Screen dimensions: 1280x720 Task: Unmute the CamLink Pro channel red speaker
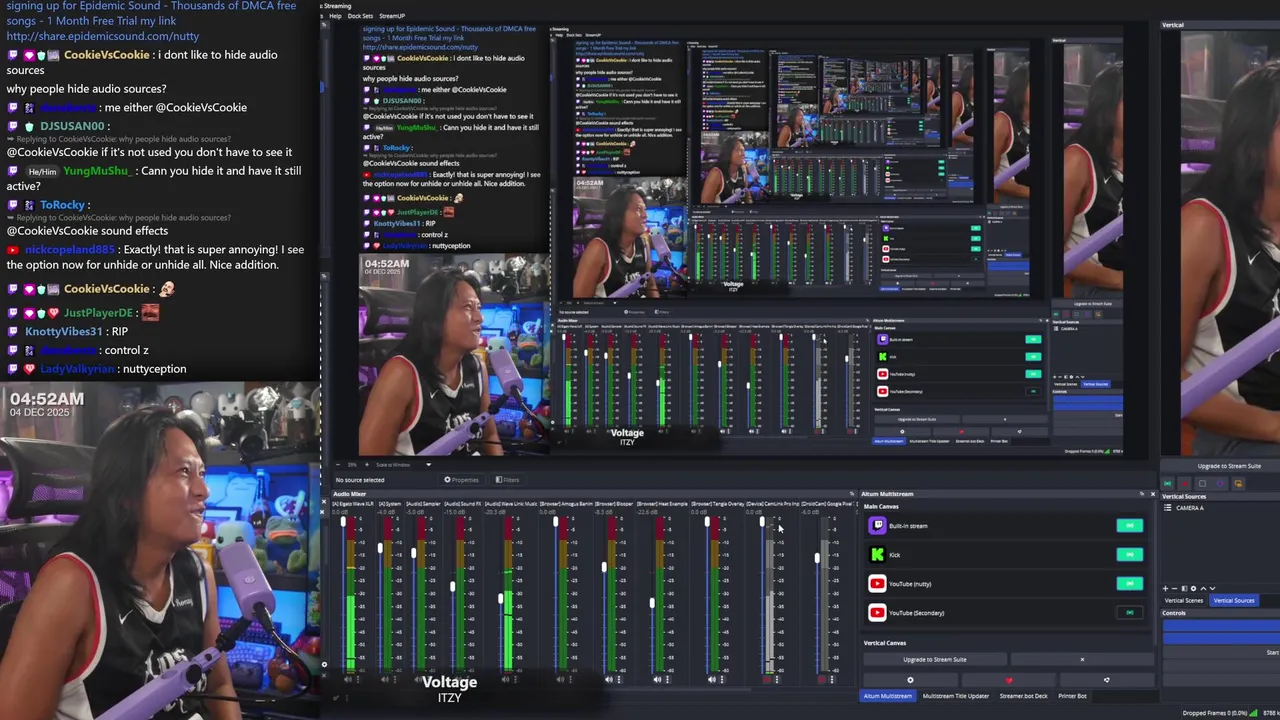click(x=767, y=679)
